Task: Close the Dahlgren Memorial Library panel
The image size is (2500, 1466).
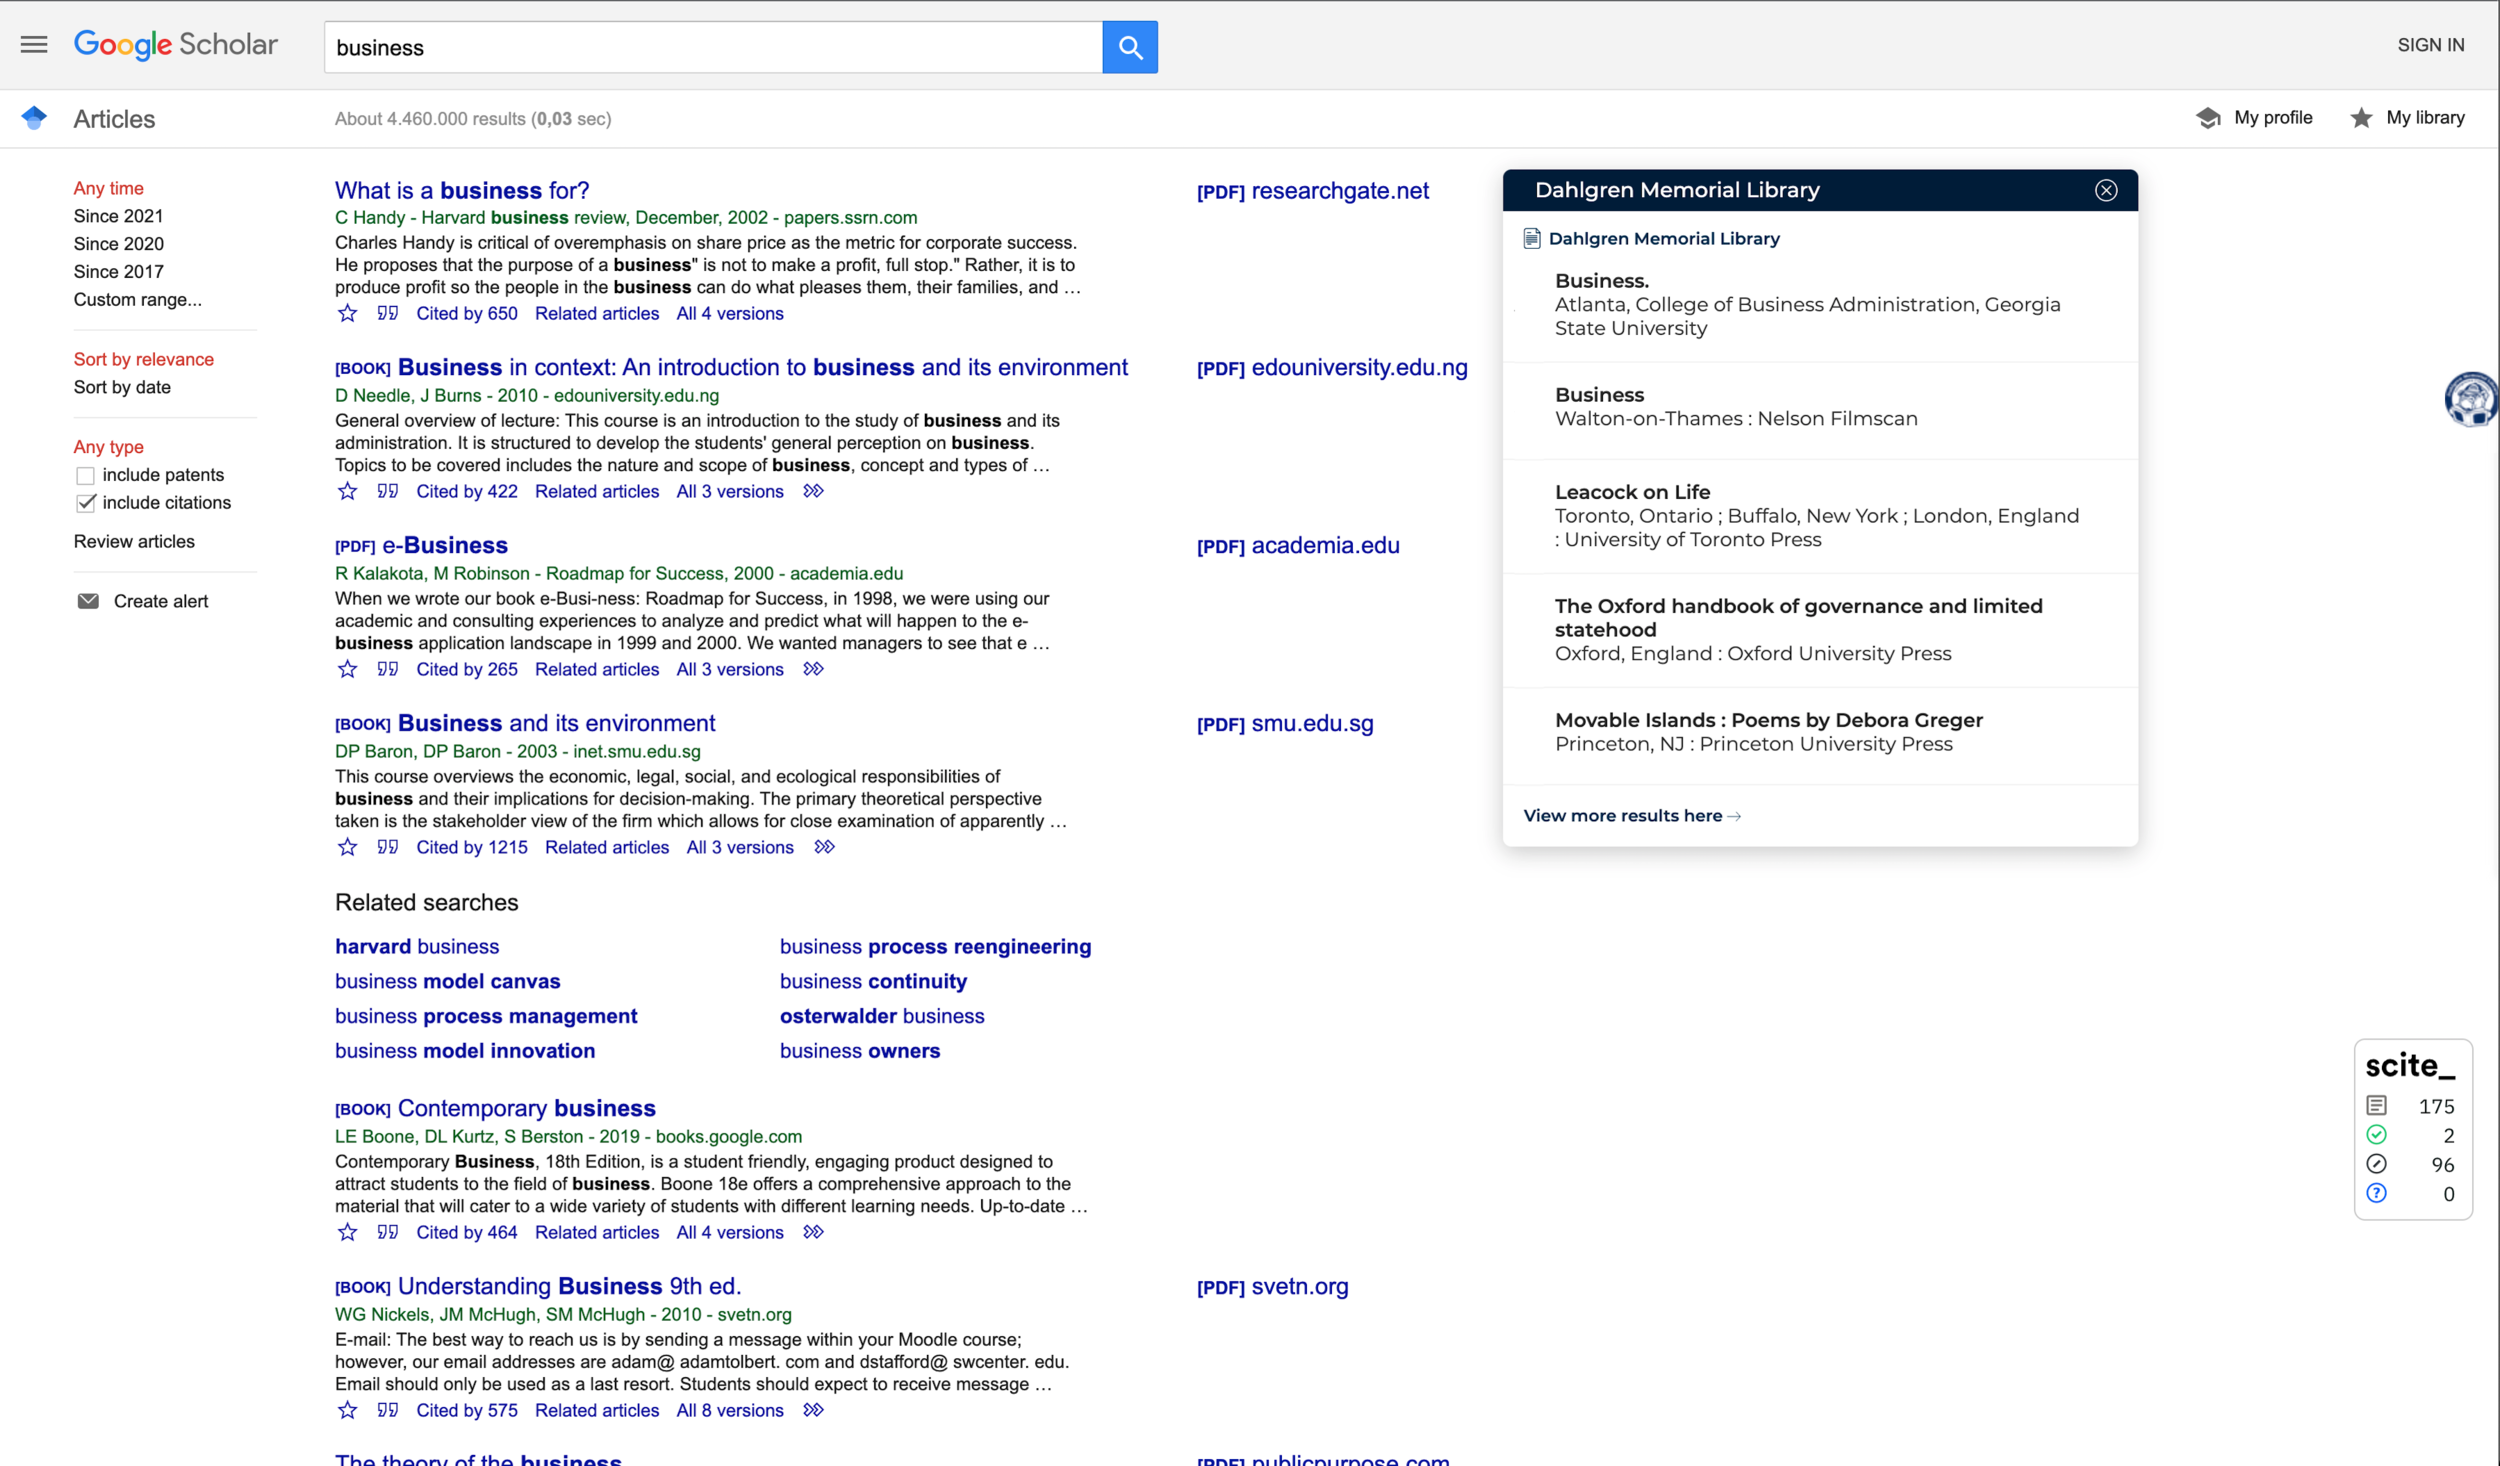Action: pyautogui.click(x=2106, y=191)
